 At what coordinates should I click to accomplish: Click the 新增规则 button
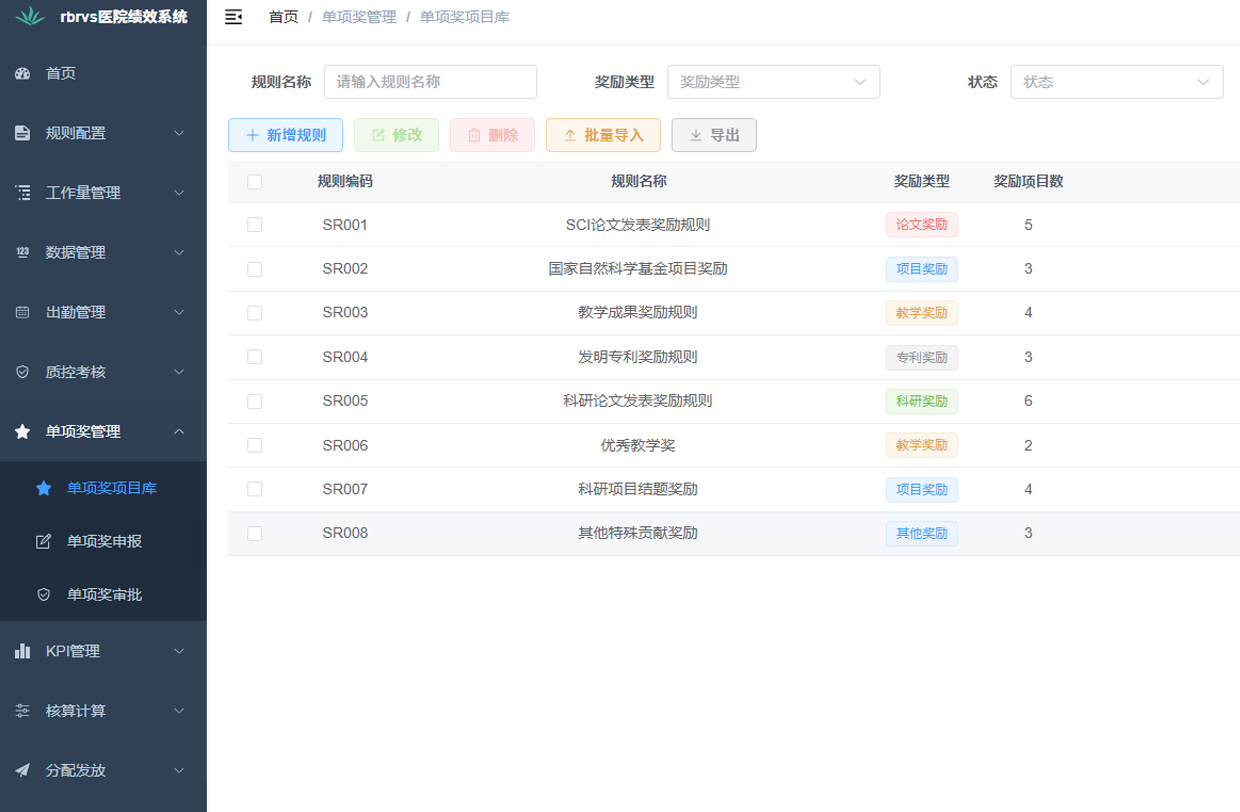click(x=285, y=134)
